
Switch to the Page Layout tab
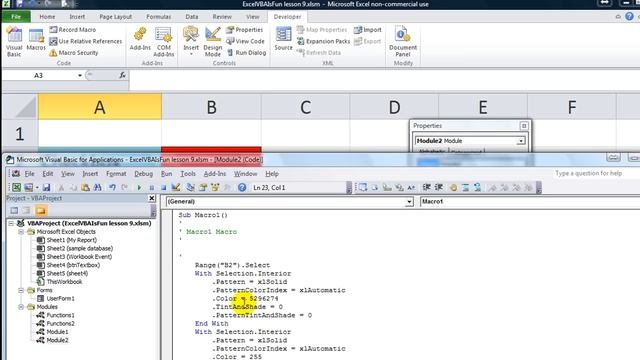point(116,17)
